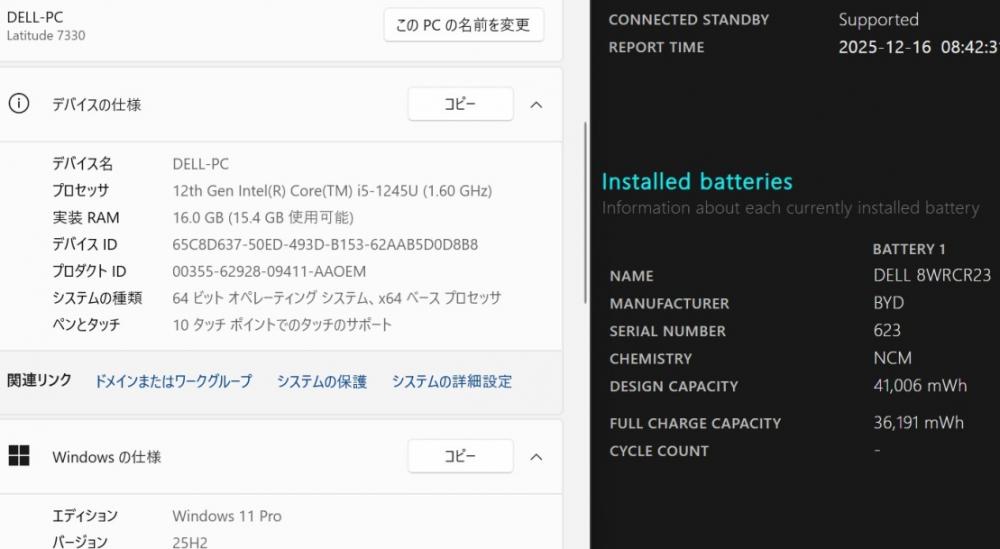Open the ドメインまたはワークグループ link
Image resolution: width=1000 pixels, height=549 pixels.
173,381
